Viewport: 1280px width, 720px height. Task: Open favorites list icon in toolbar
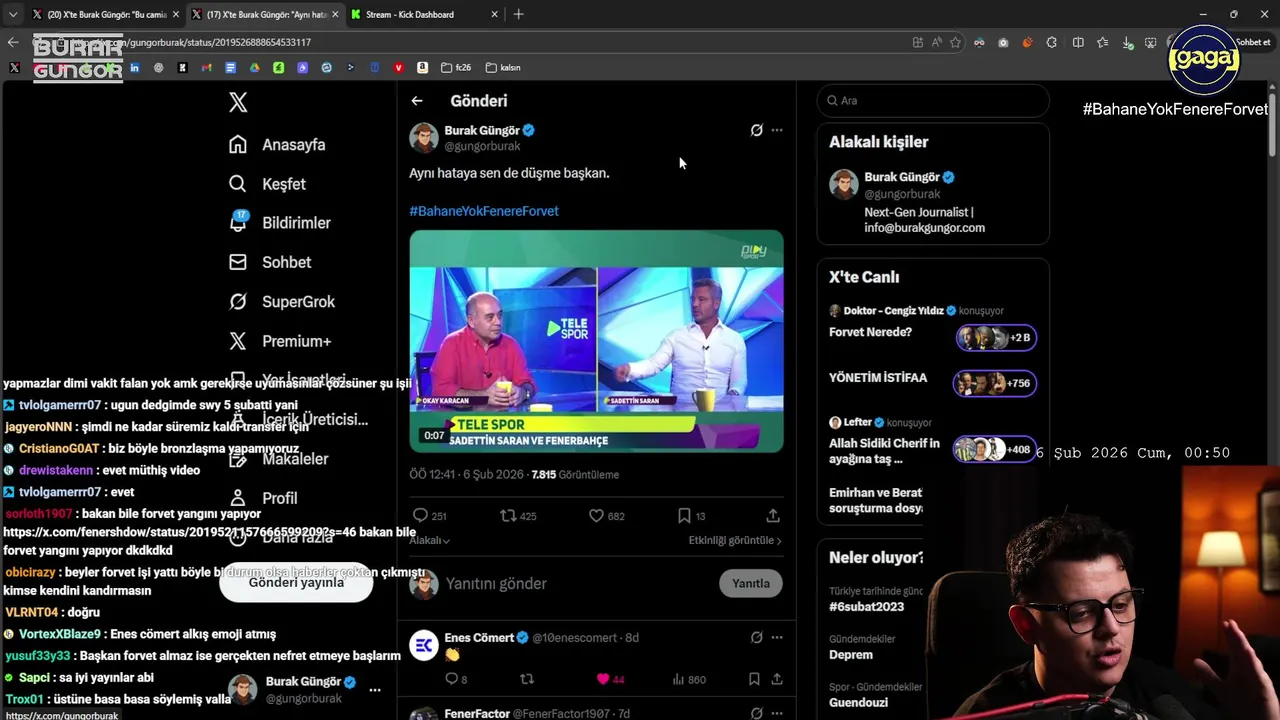coord(1102,42)
